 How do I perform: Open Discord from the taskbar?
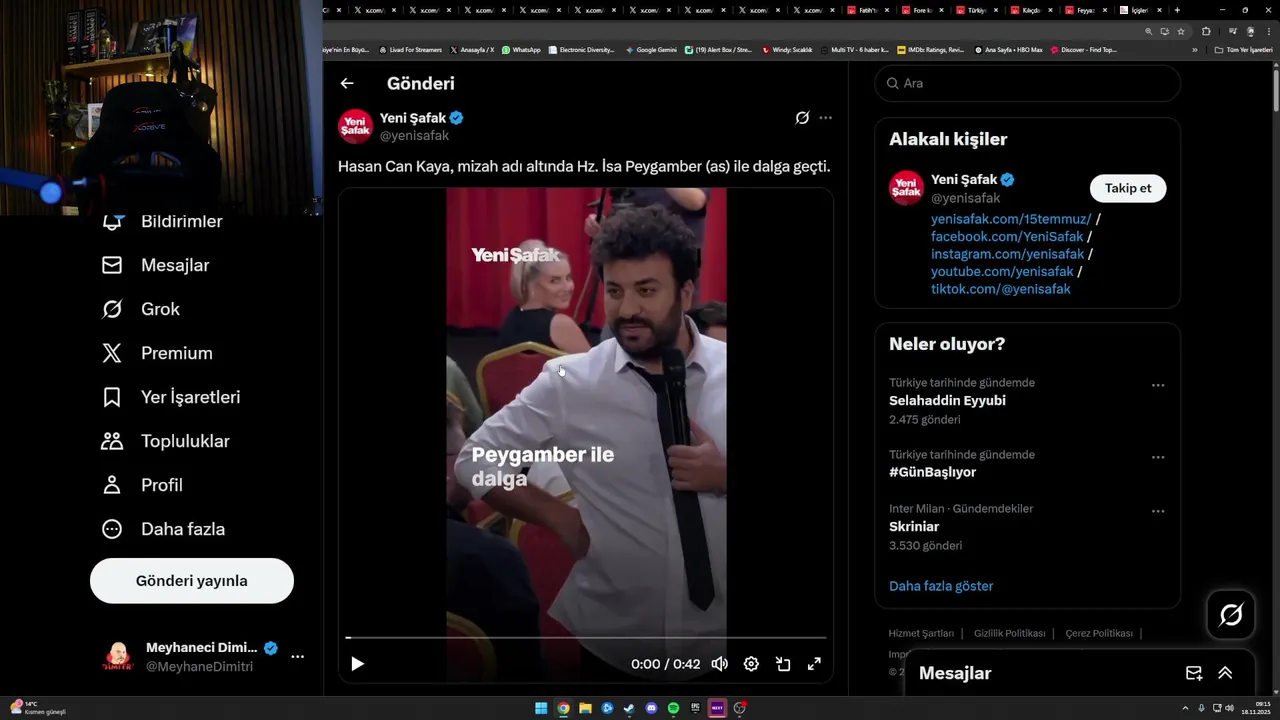[651, 708]
